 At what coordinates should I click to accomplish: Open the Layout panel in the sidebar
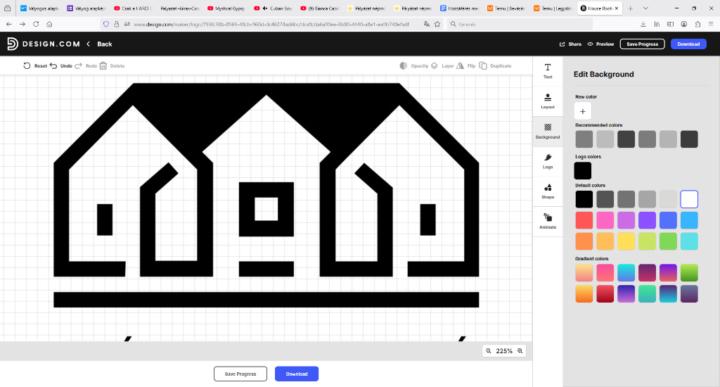(547, 101)
